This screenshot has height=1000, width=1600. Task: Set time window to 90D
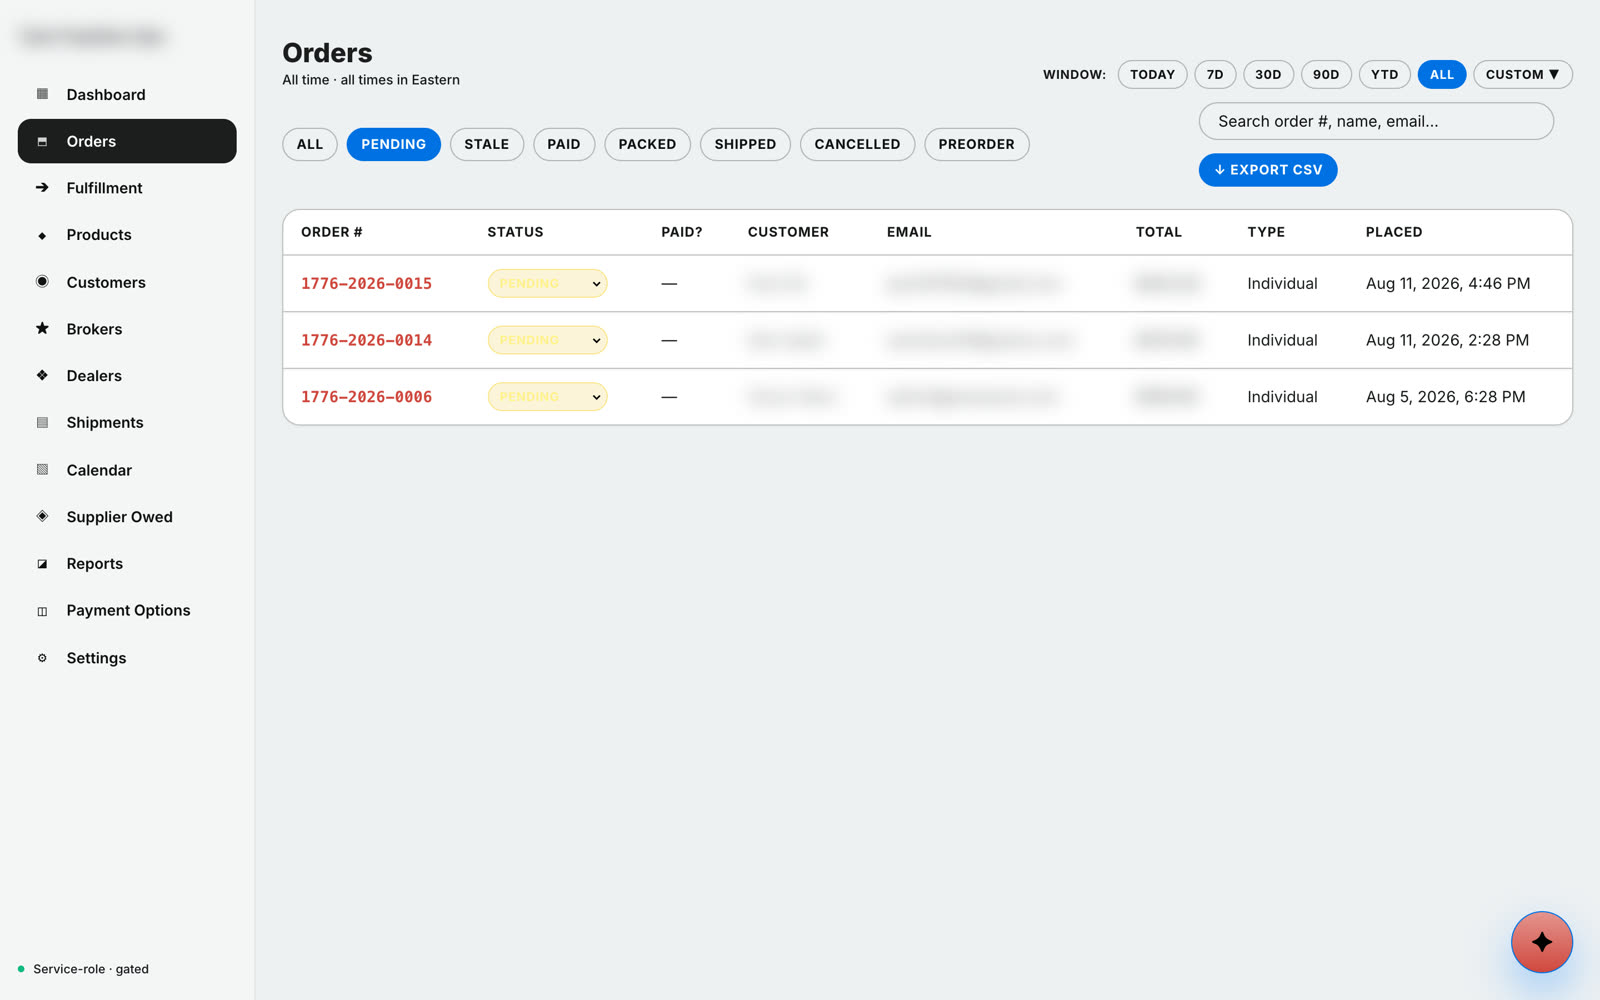click(x=1326, y=74)
